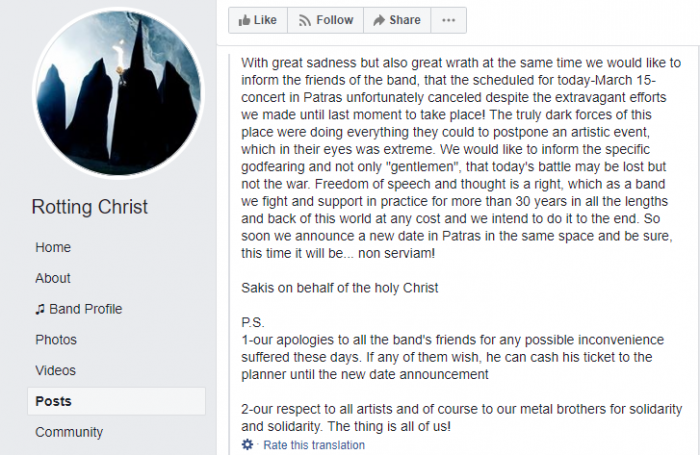Like the Rotting Christ page
Image resolution: width=700 pixels, height=455 pixels.
[x=258, y=20]
